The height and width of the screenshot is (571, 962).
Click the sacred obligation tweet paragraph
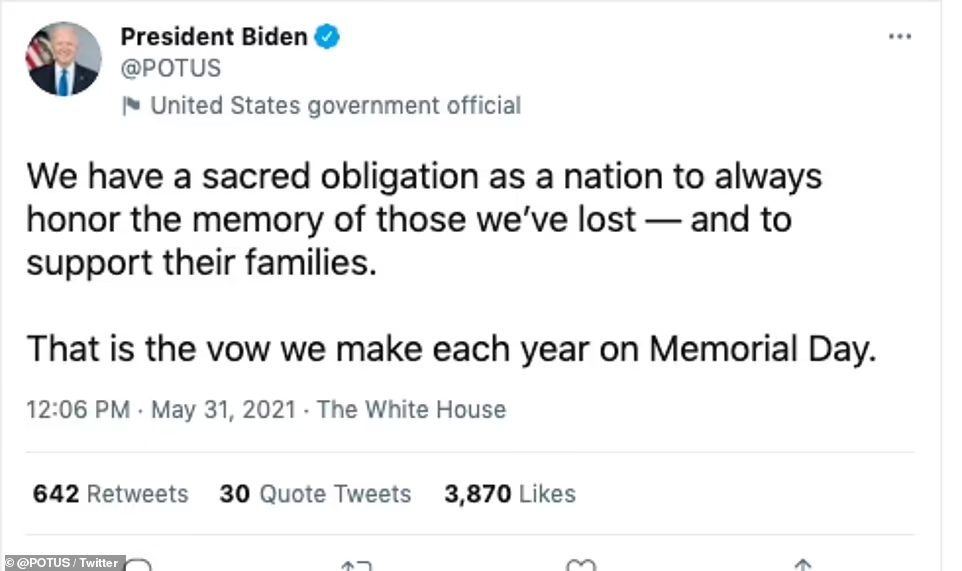[x=424, y=220]
